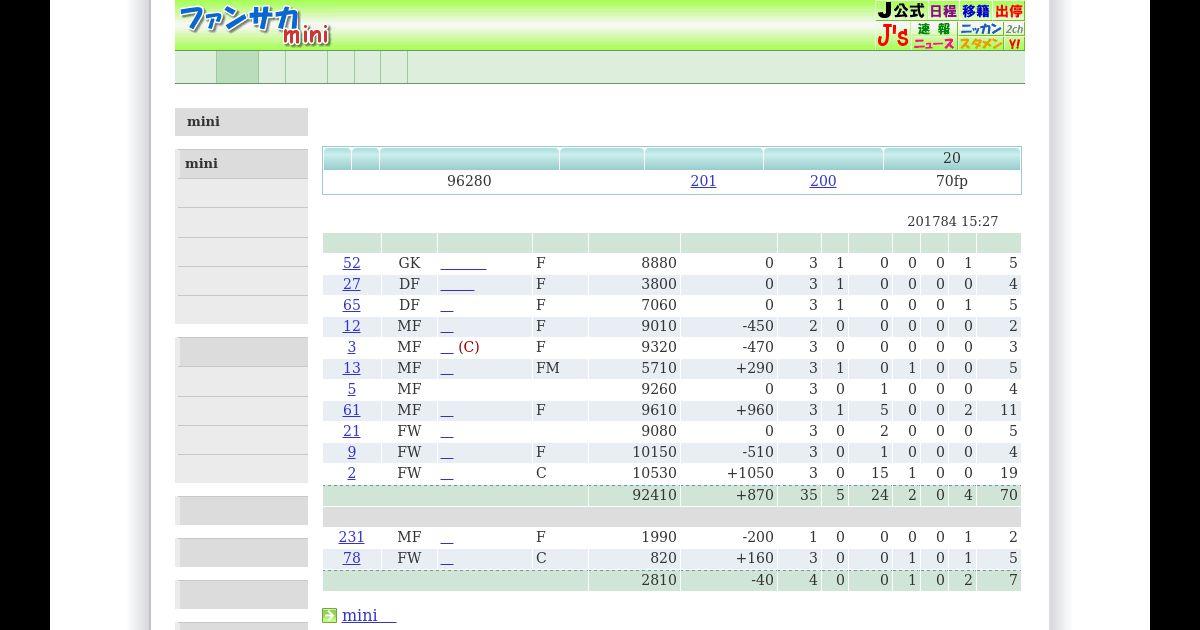This screenshot has height=630, width=1200.
Task: Open player number 9 link
Action: pos(351,452)
